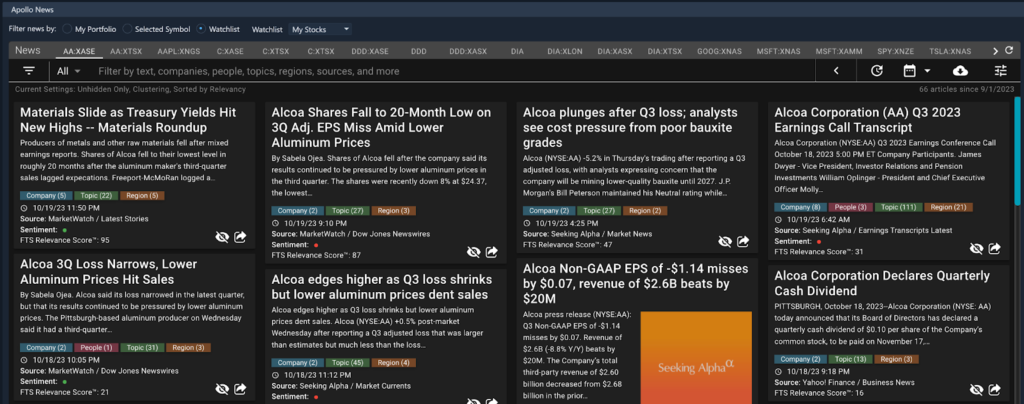Click Topic (45) tag on Alcoa edges higher card
The image size is (1024, 404).
pyautogui.click(x=347, y=362)
